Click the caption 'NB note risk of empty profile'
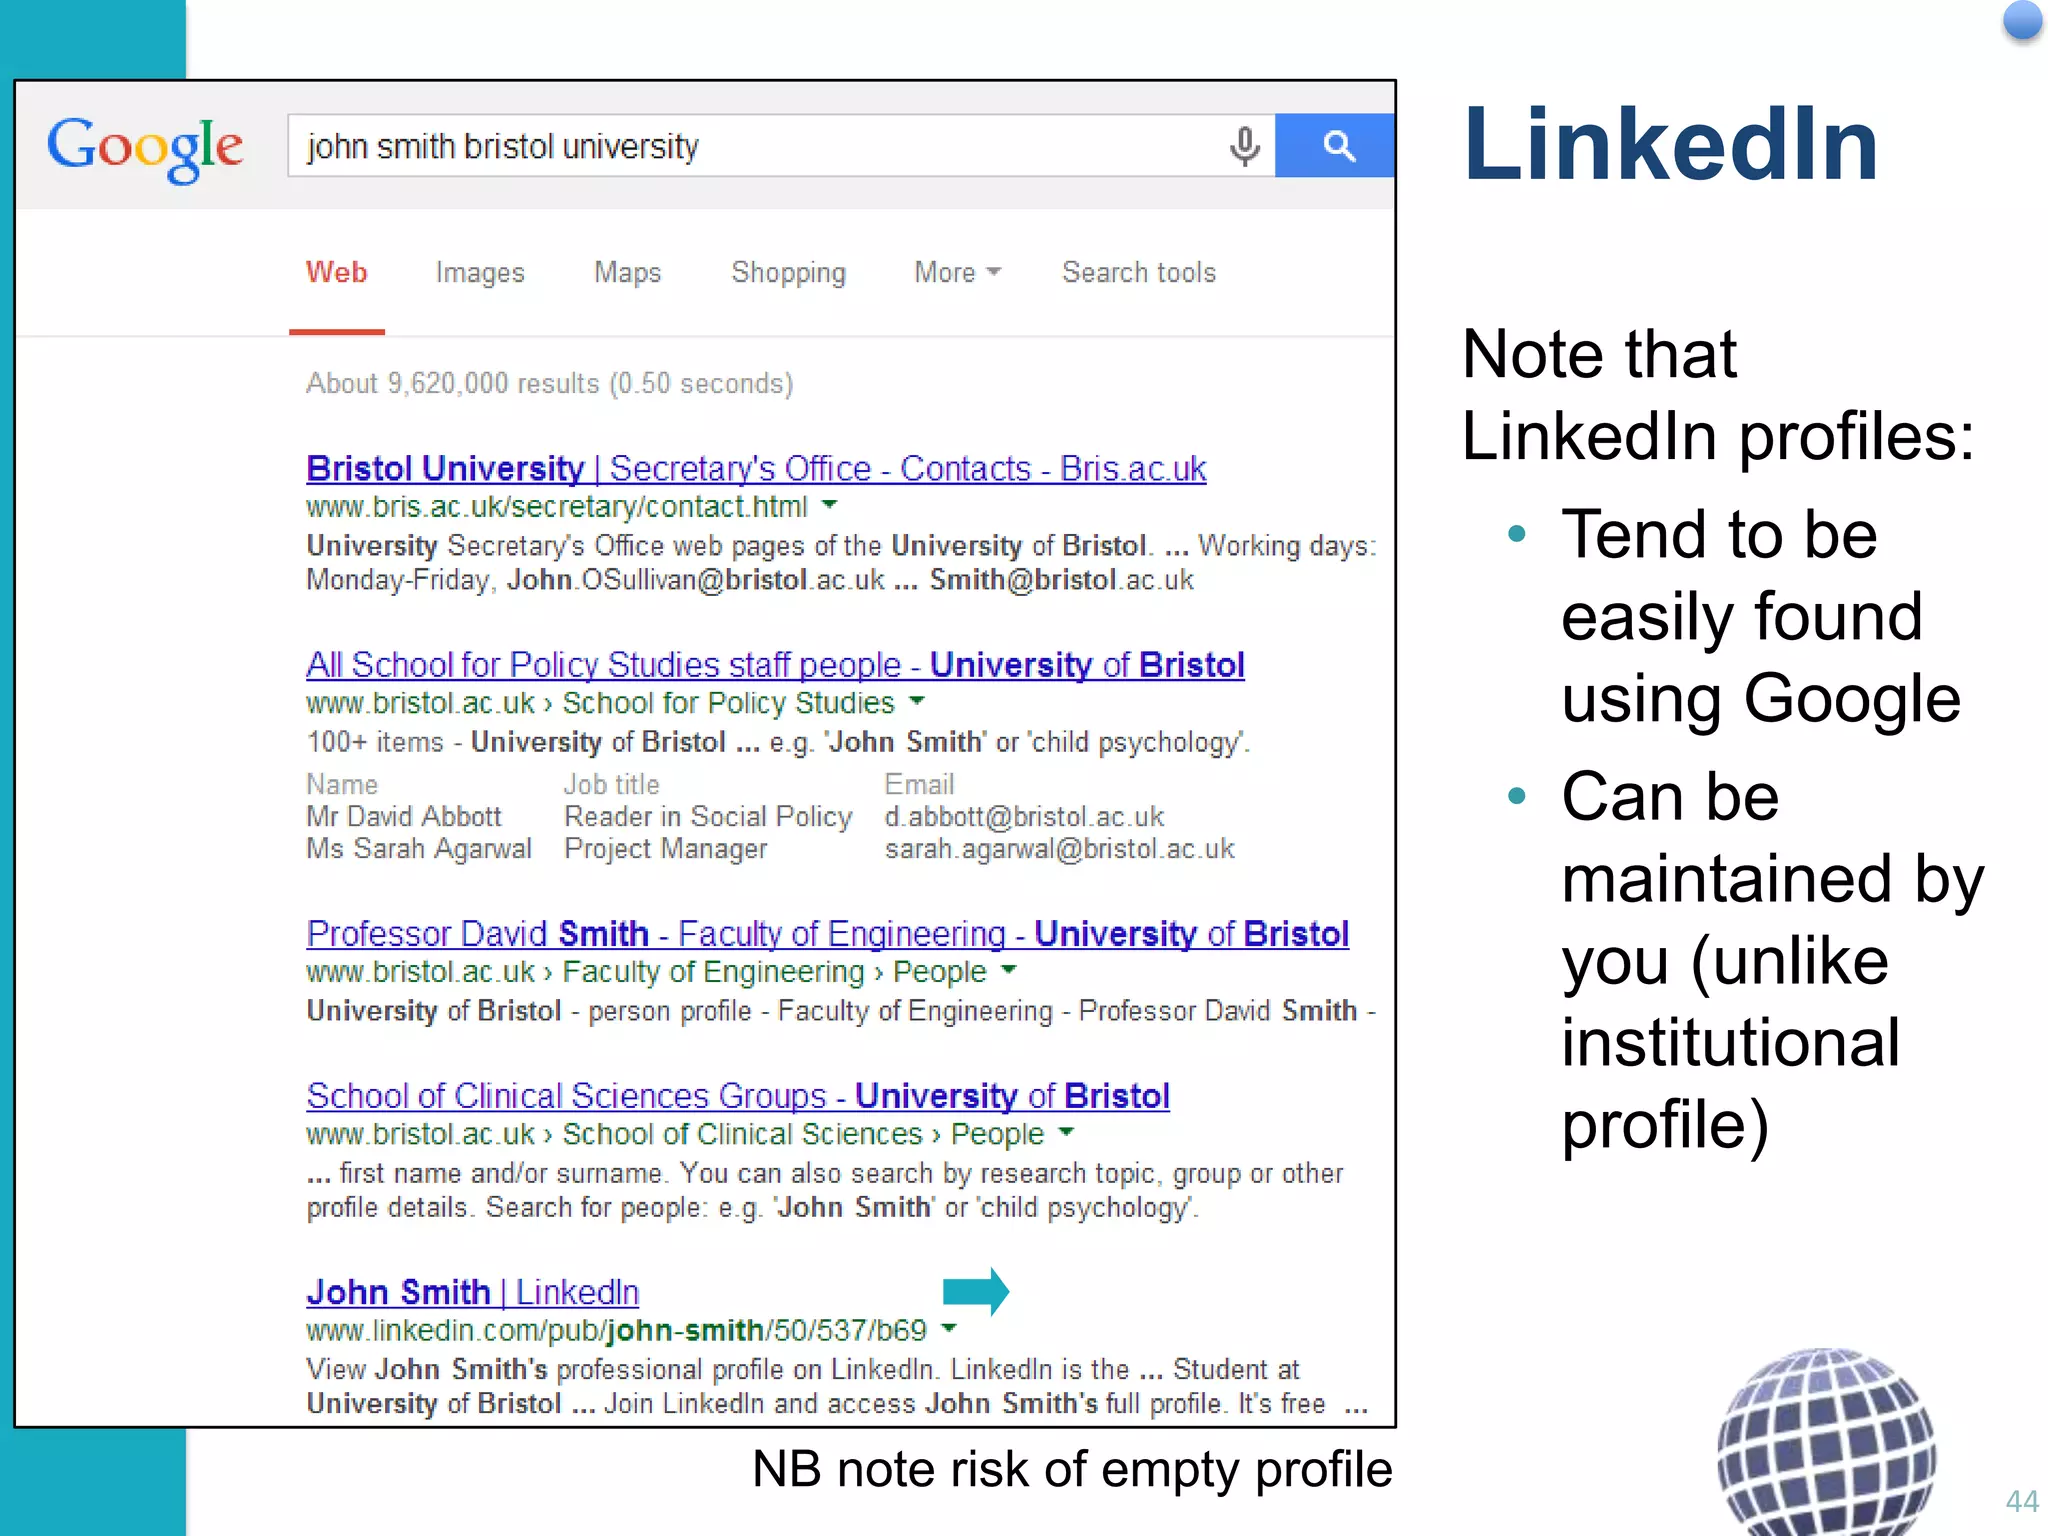This screenshot has height=1536, width=2048. click(1072, 1469)
